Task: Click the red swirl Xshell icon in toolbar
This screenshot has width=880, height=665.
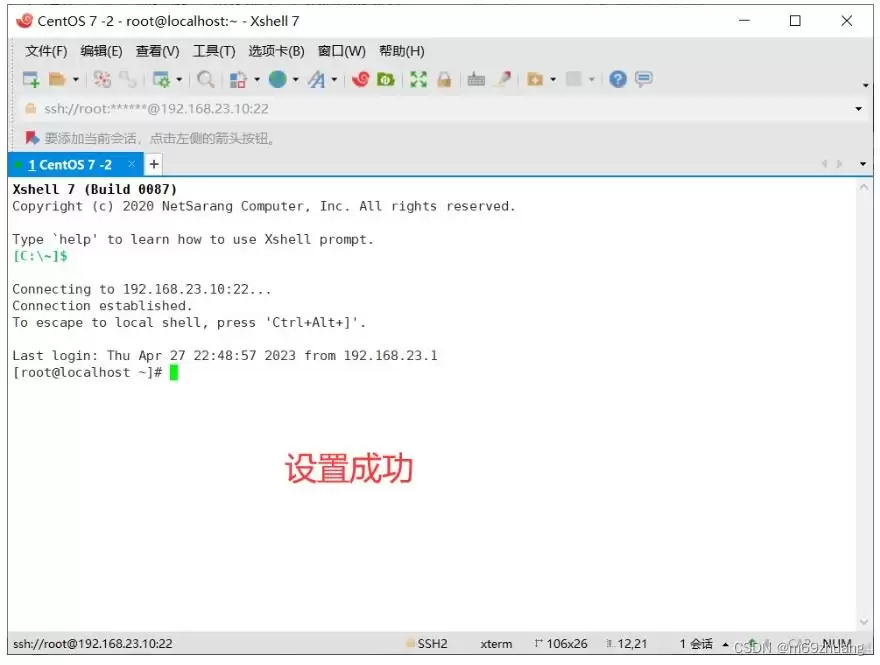Action: coord(361,80)
